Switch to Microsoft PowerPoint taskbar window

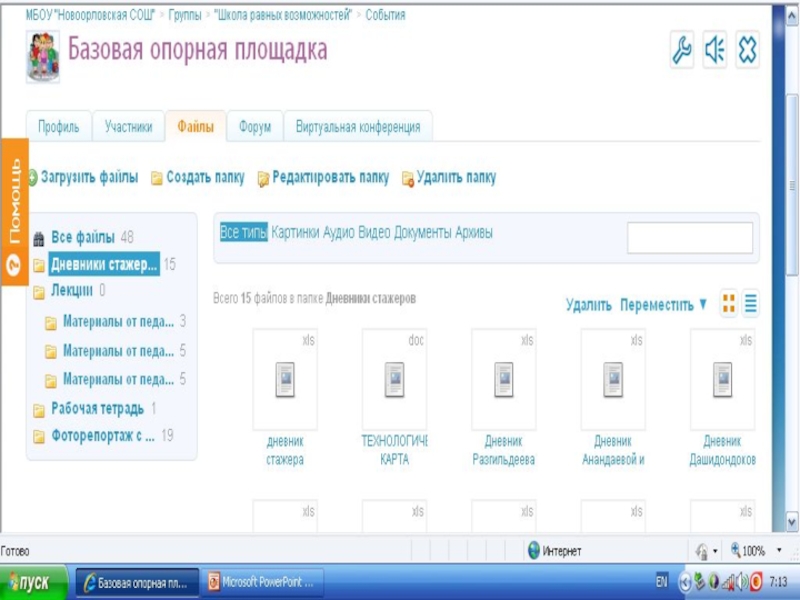click(x=263, y=582)
